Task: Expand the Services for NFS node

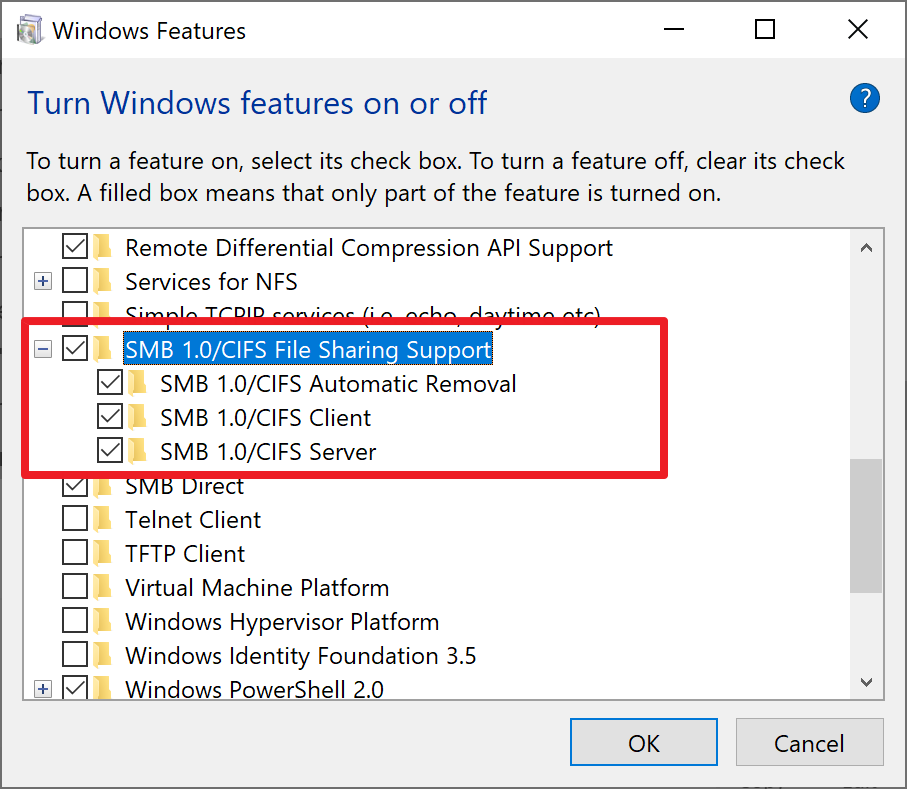Action: [x=43, y=282]
